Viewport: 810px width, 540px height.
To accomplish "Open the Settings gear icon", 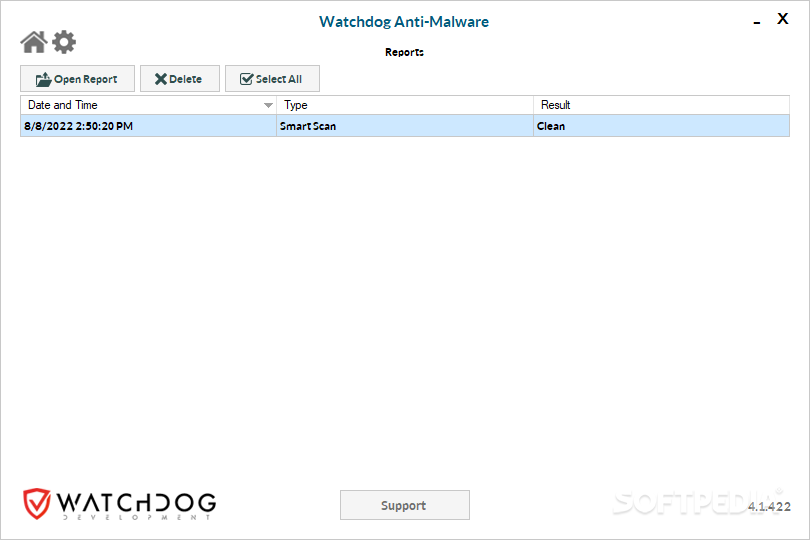I will 64,42.
